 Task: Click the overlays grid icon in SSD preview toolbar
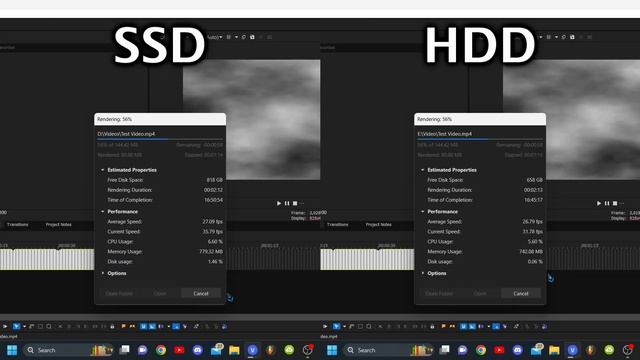[229, 37]
